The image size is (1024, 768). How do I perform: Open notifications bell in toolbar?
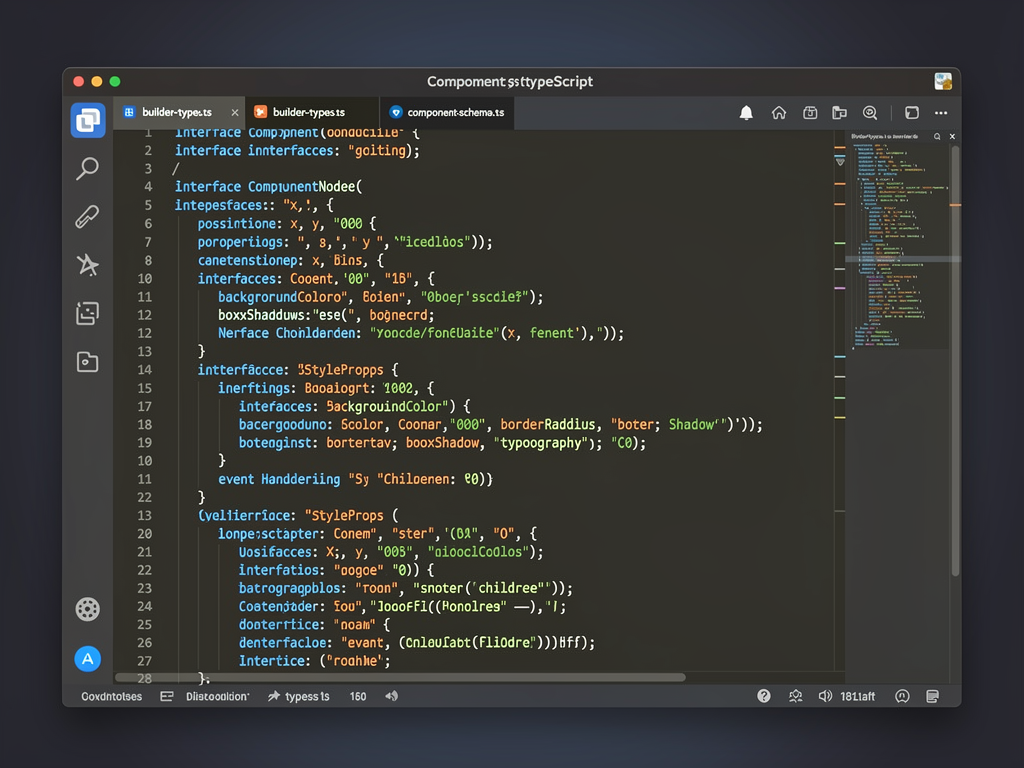pyautogui.click(x=746, y=113)
